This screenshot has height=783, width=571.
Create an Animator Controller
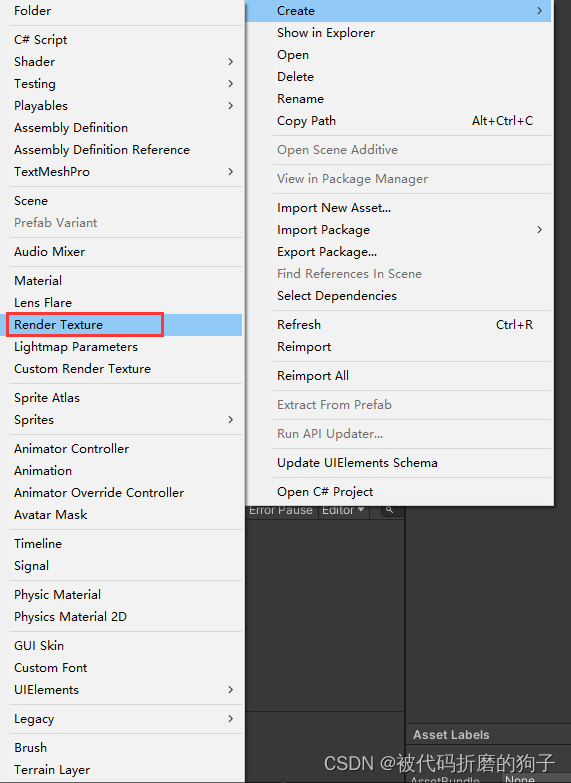(123, 448)
